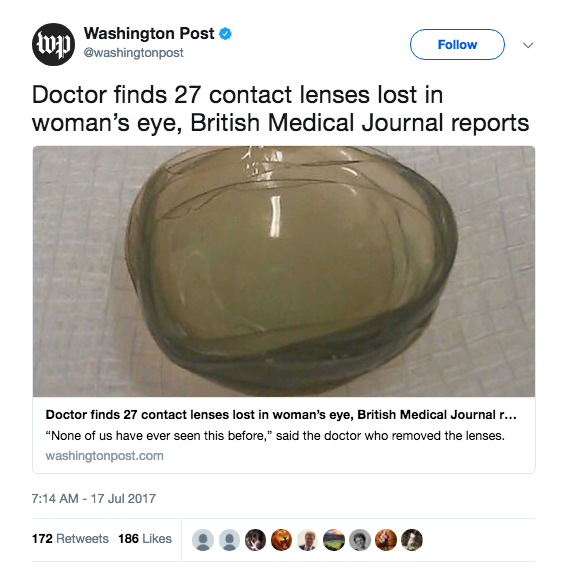
Task: Open the man-in-suit liker avatar
Action: (307, 540)
